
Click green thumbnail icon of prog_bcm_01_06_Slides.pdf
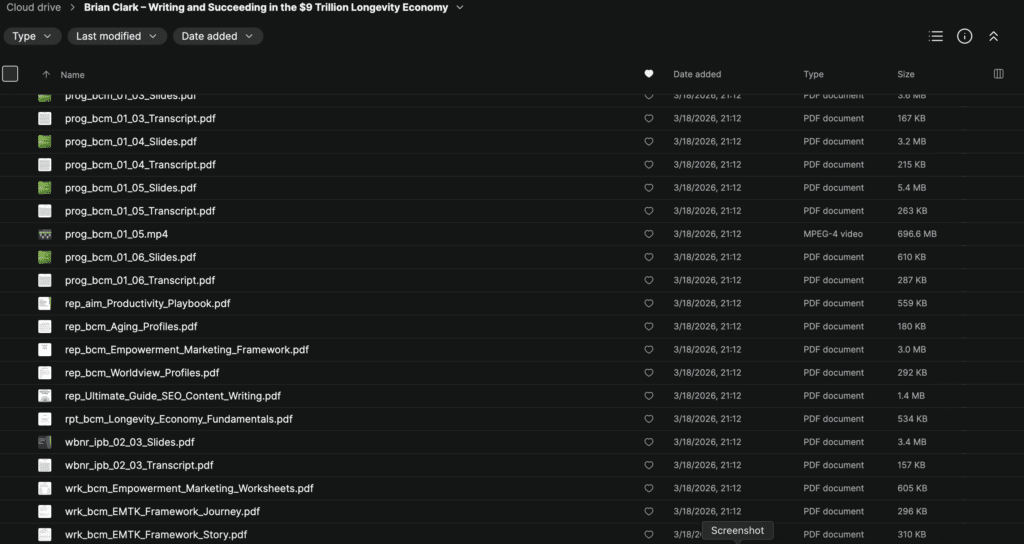44,257
